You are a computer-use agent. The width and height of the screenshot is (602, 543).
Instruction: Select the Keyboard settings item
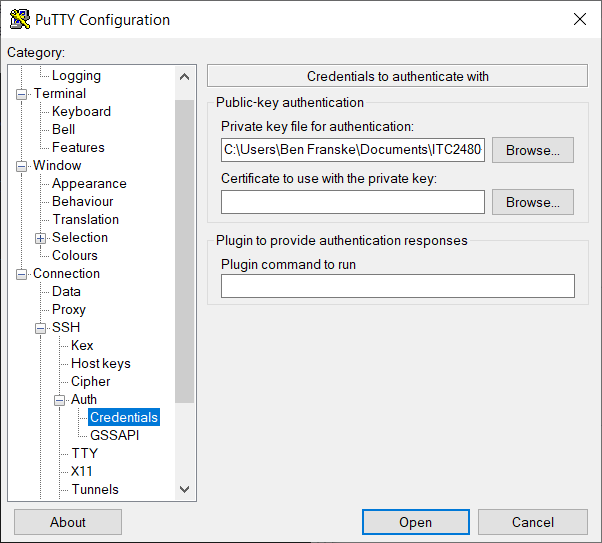tap(81, 111)
